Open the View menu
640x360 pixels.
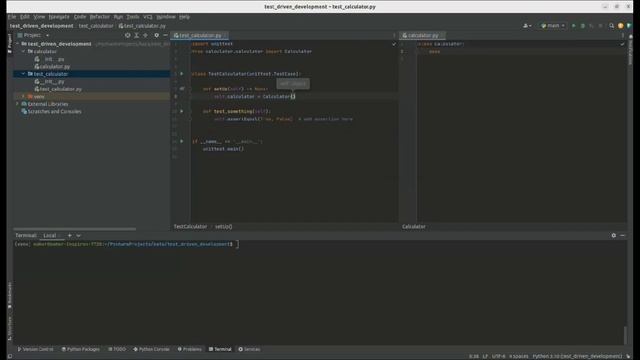click(x=39, y=17)
